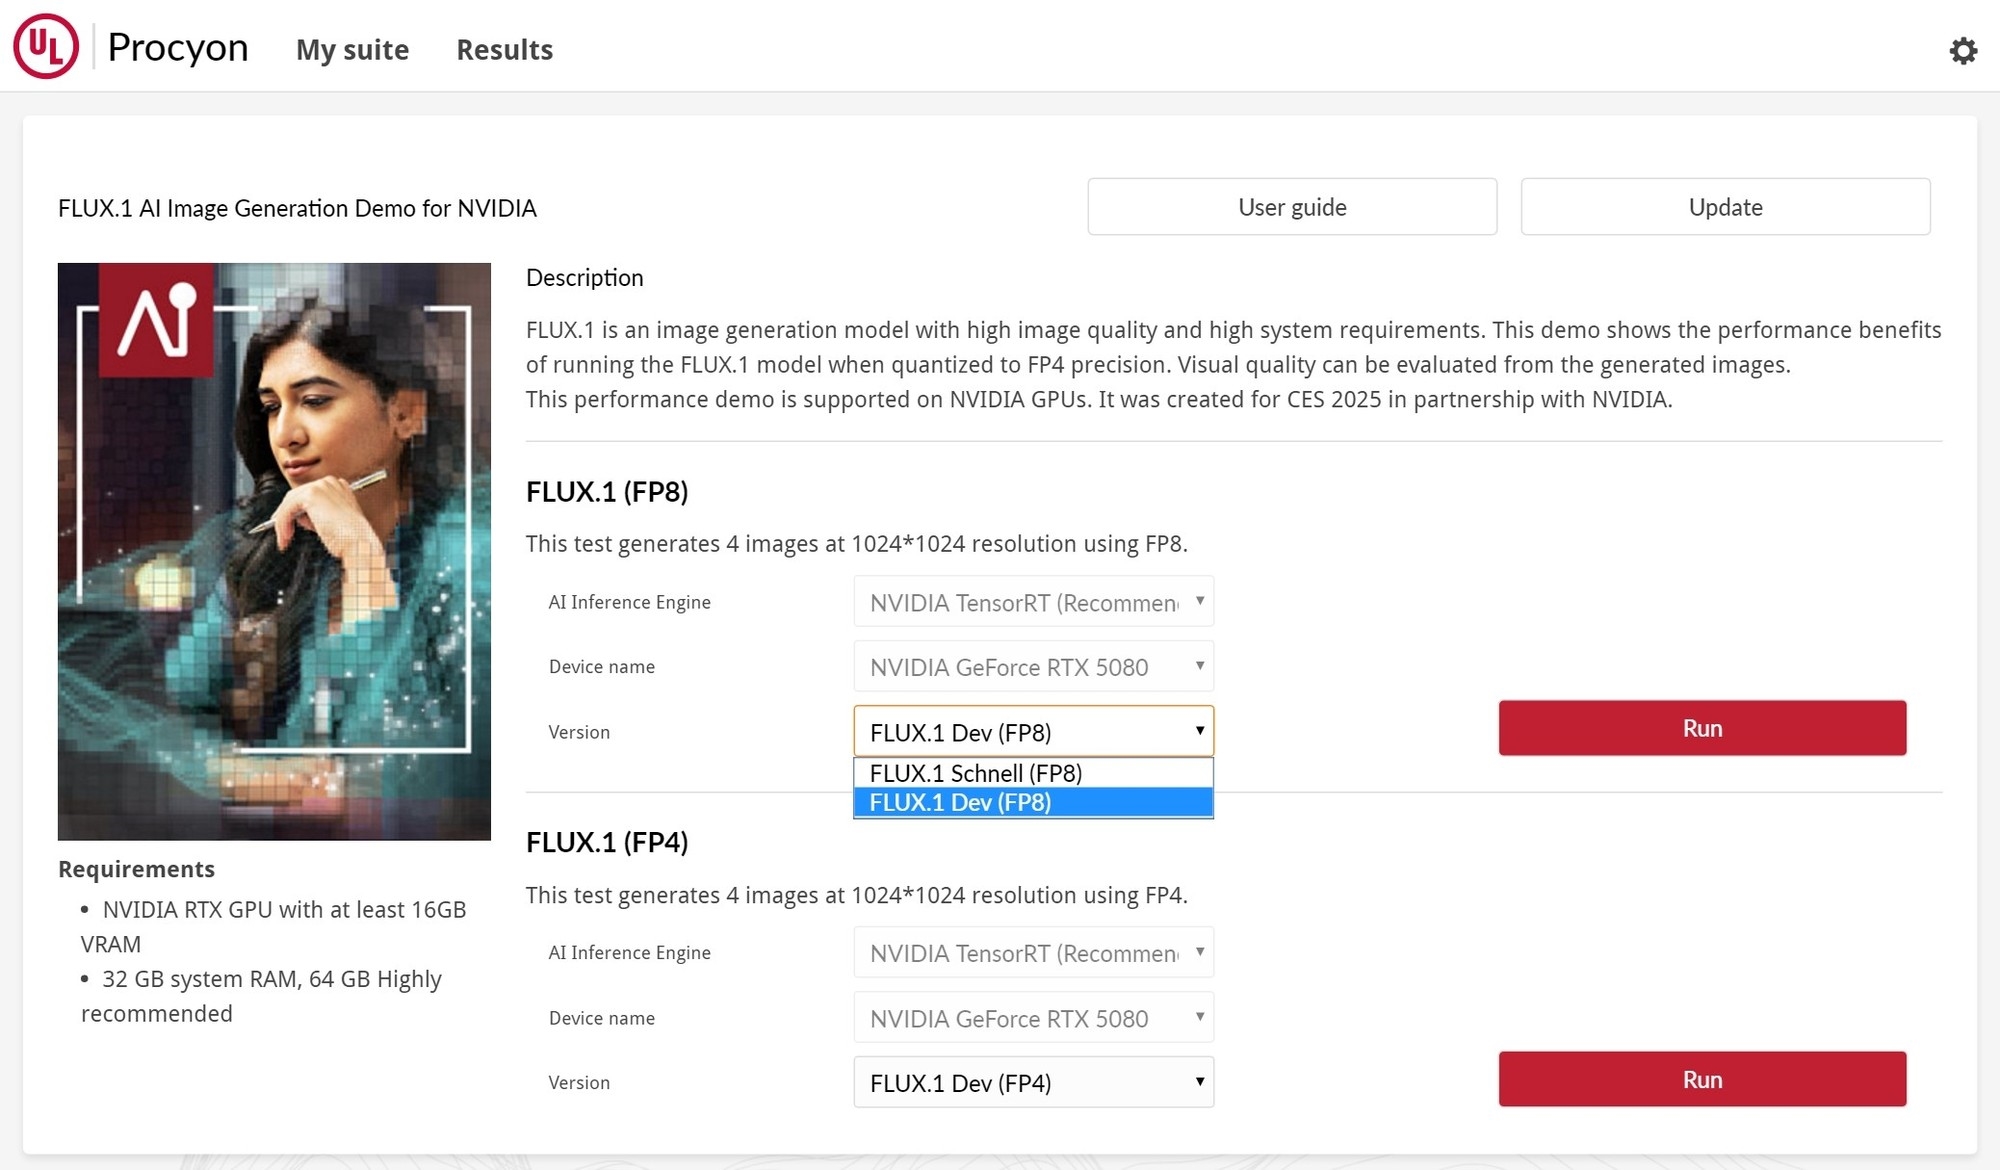Open the FP8 Device name dropdown
This screenshot has width=2000, height=1170.
[x=1032, y=667]
